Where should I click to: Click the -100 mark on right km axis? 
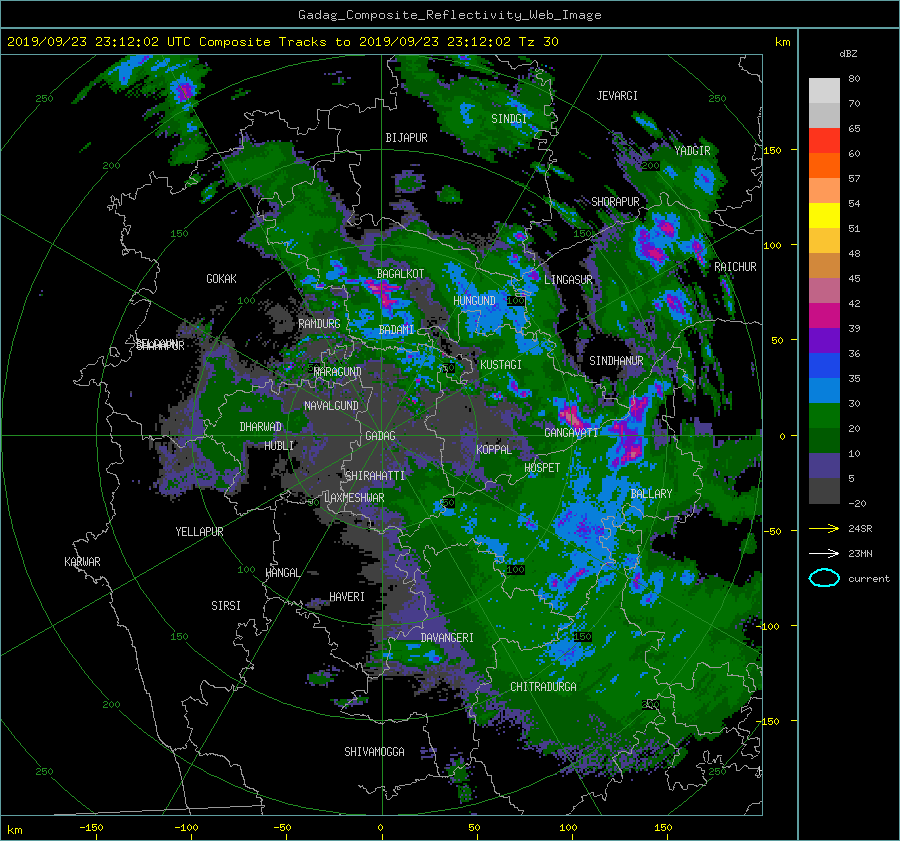pyautogui.click(x=767, y=626)
